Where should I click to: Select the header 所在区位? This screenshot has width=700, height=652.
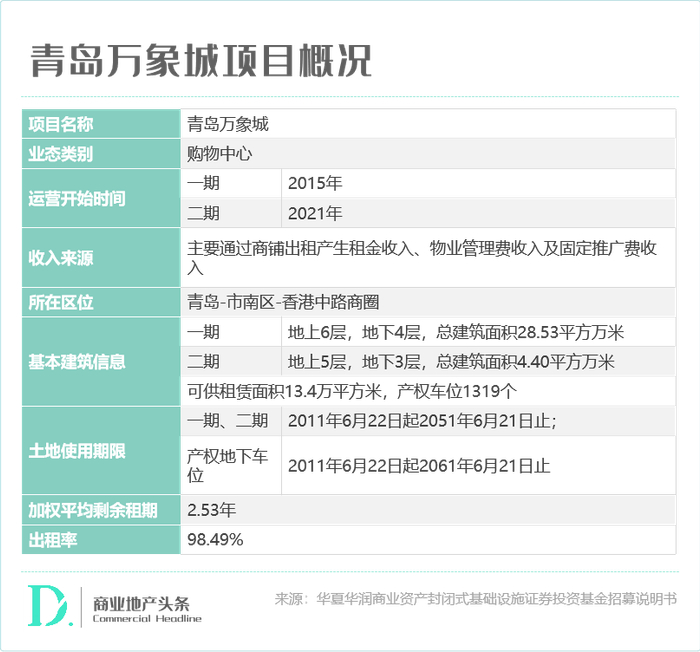coord(101,302)
